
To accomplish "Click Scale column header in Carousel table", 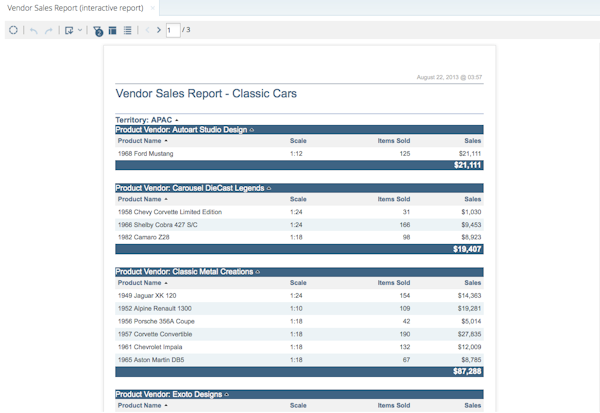I will point(298,199).
